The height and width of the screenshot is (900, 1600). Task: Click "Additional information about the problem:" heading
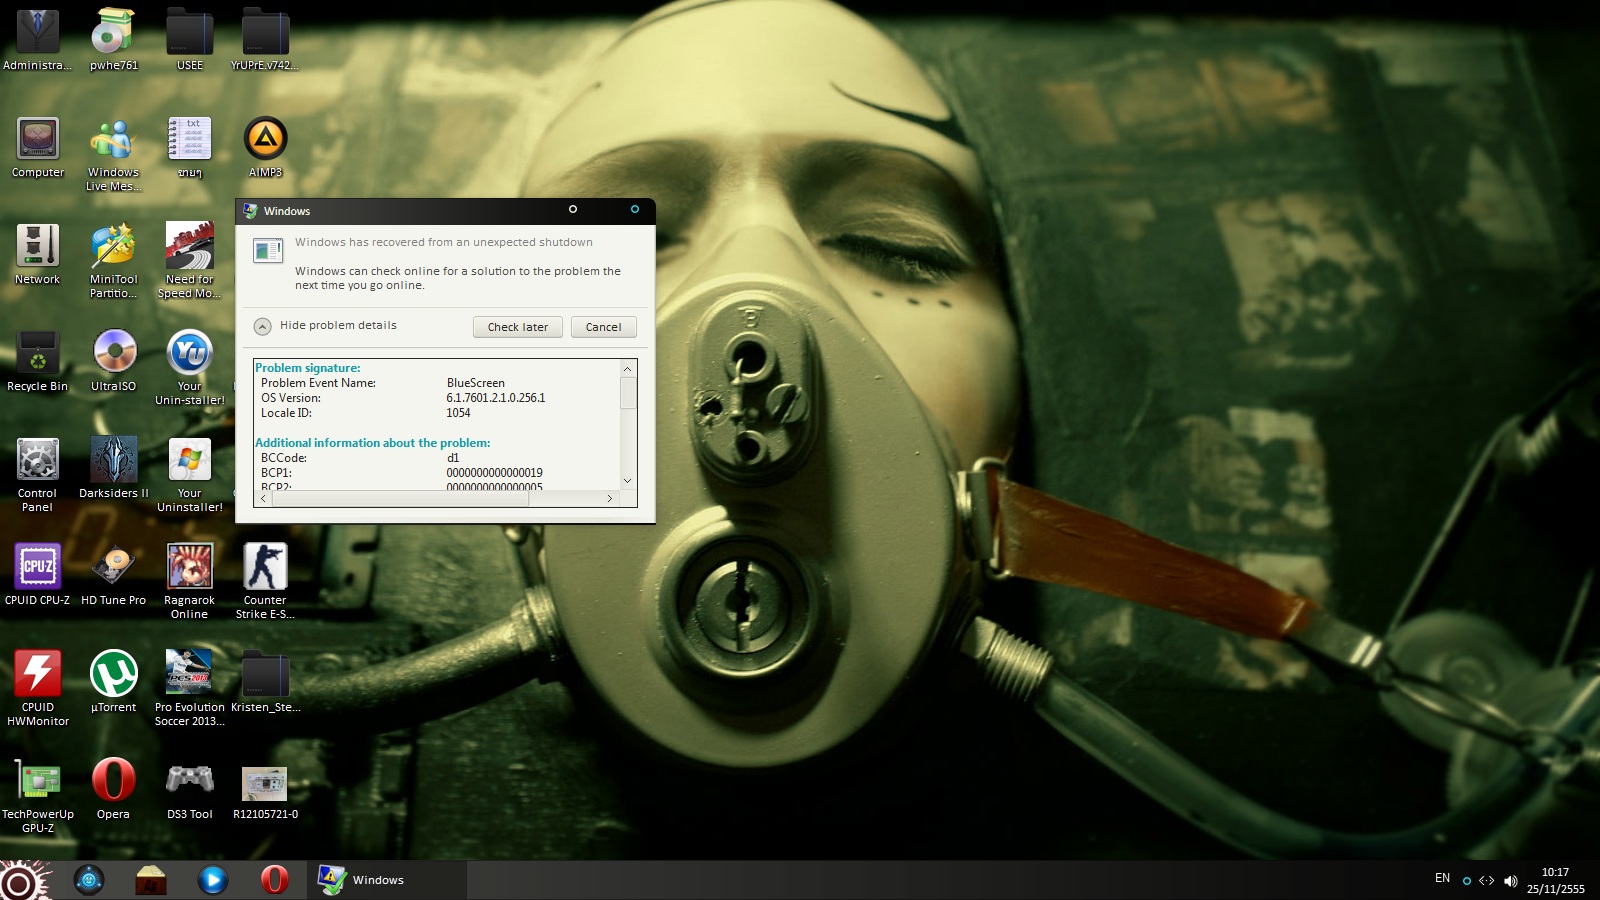point(373,443)
